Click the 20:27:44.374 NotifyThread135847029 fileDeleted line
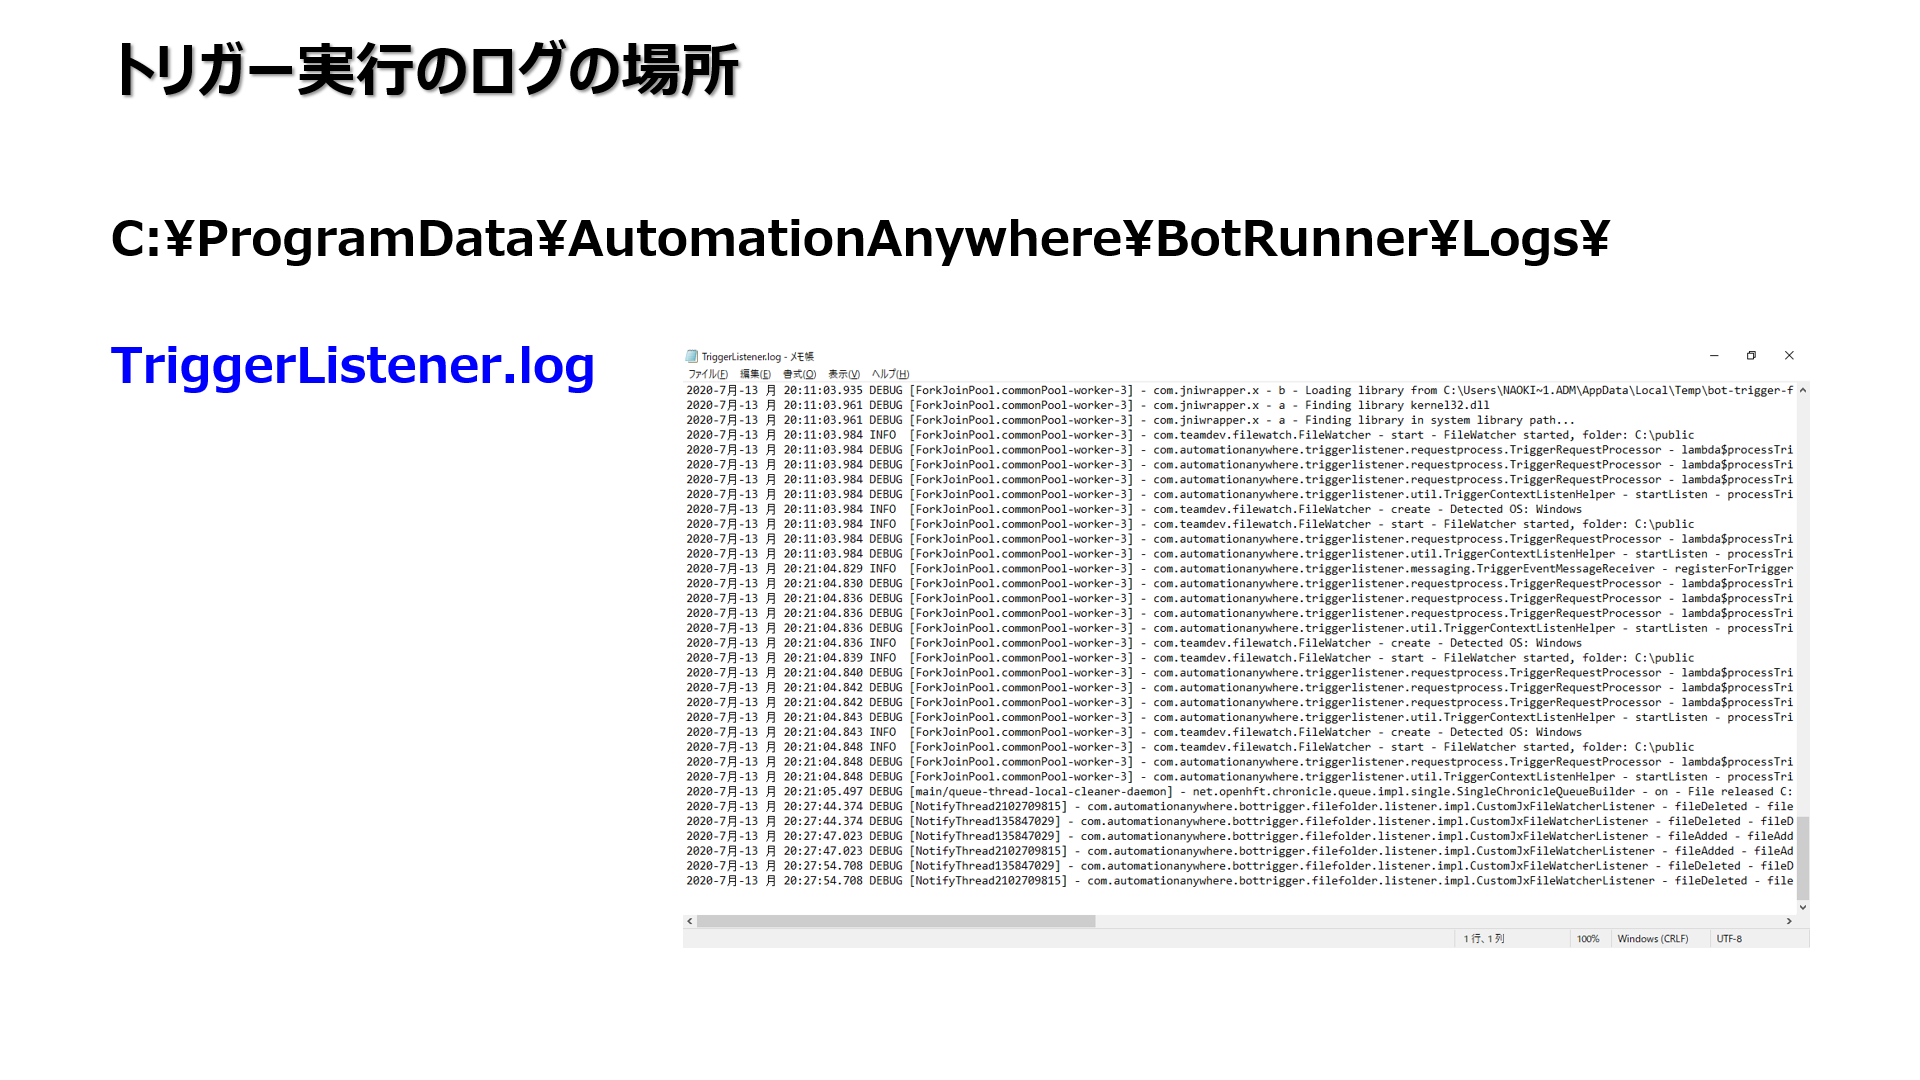Image resolution: width=1920 pixels, height=1080 pixels. pyautogui.click(x=1240, y=821)
